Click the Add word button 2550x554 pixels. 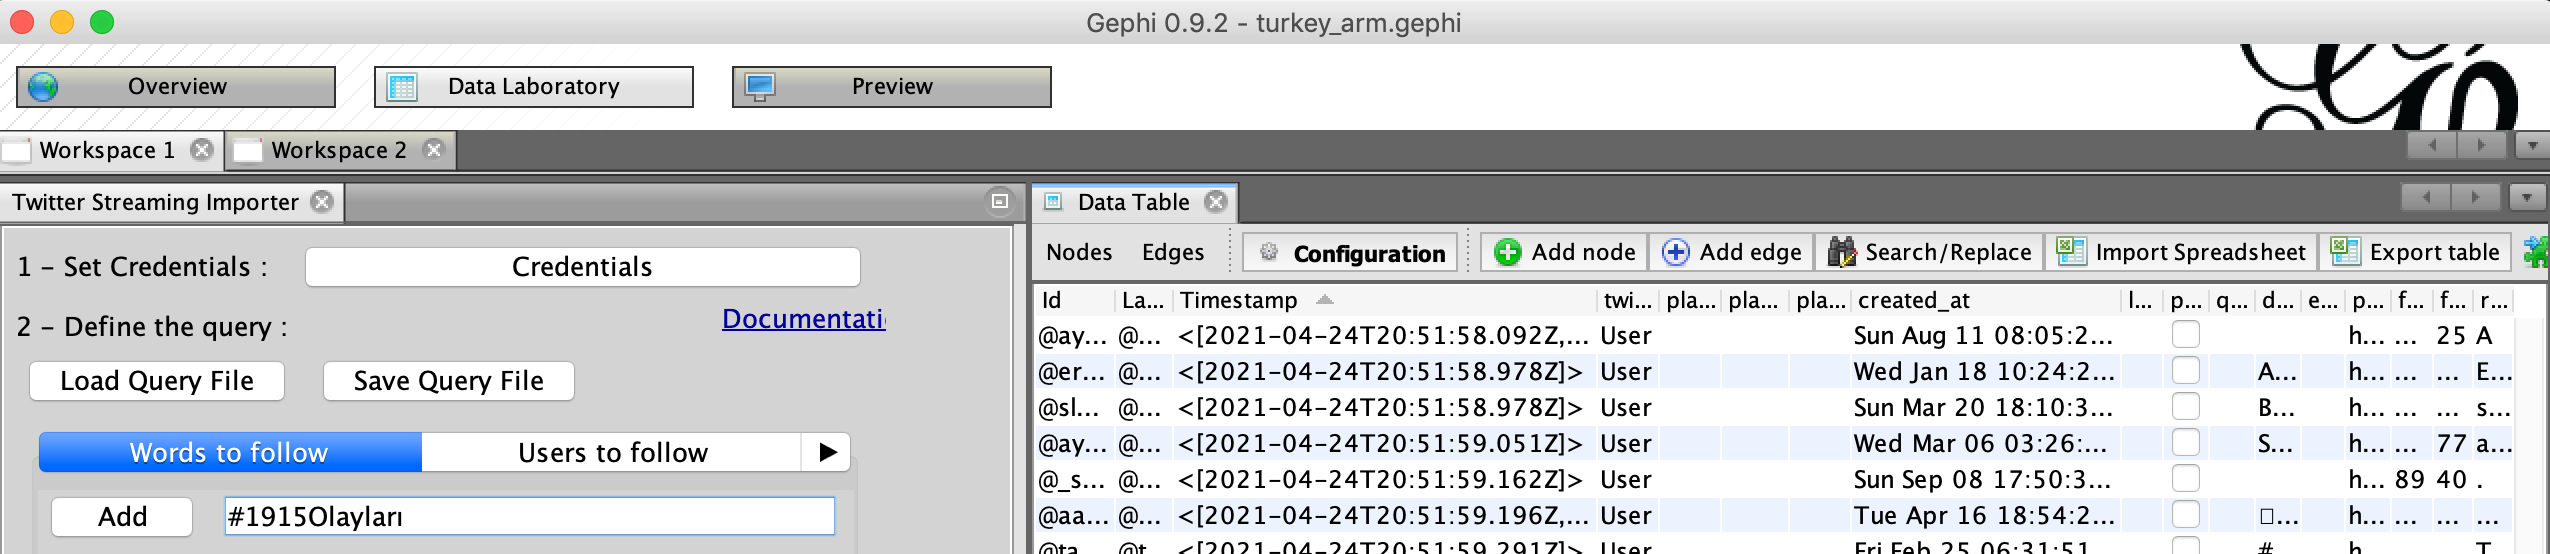[x=122, y=517]
